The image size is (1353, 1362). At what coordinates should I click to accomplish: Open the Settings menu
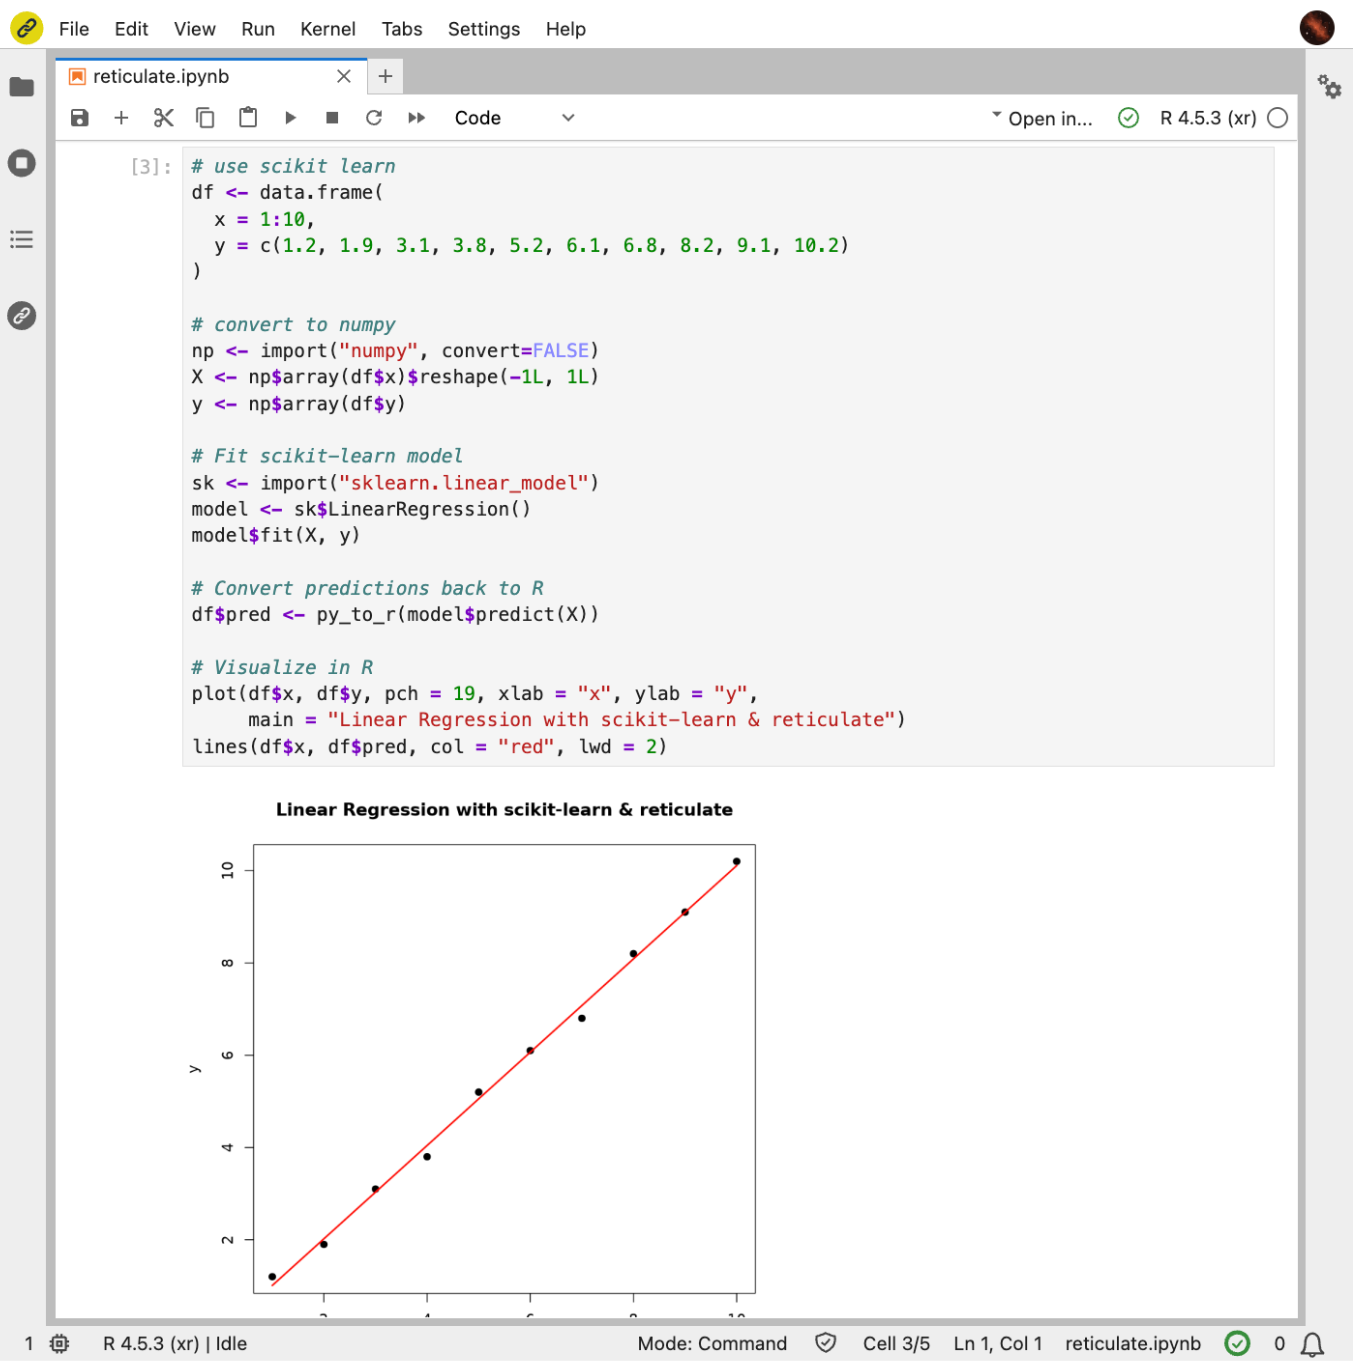(x=484, y=29)
